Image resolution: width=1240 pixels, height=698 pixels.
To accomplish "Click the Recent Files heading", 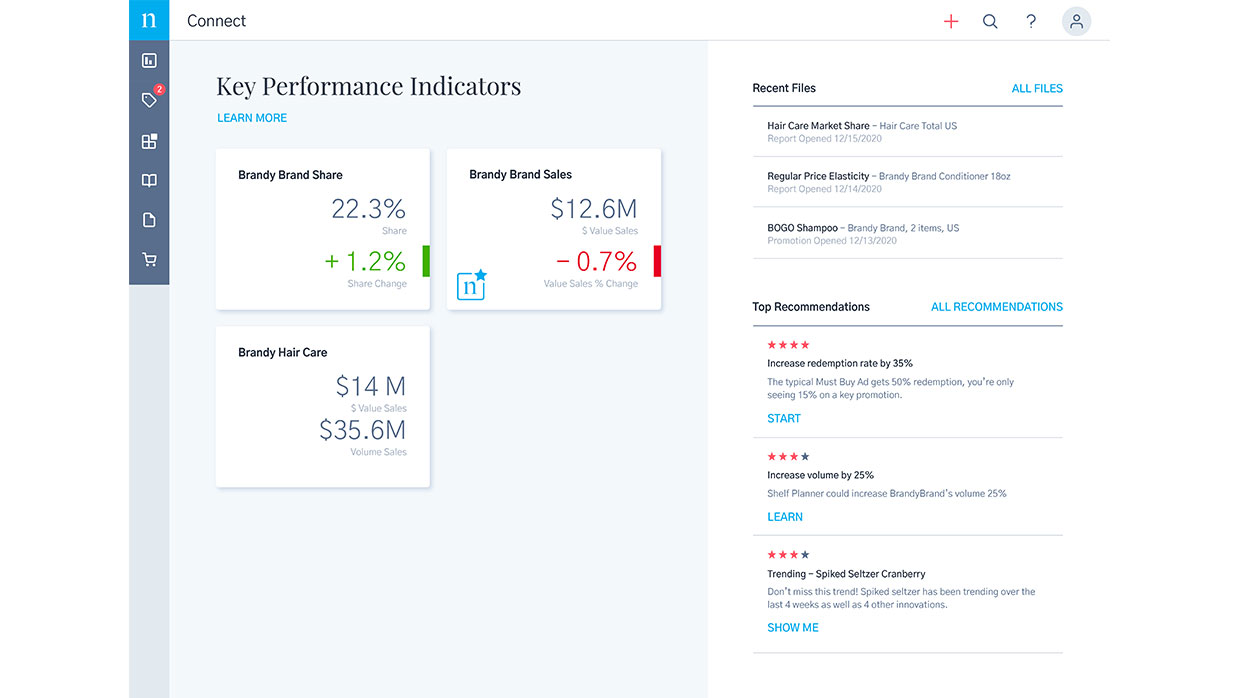I will point(784,89).
